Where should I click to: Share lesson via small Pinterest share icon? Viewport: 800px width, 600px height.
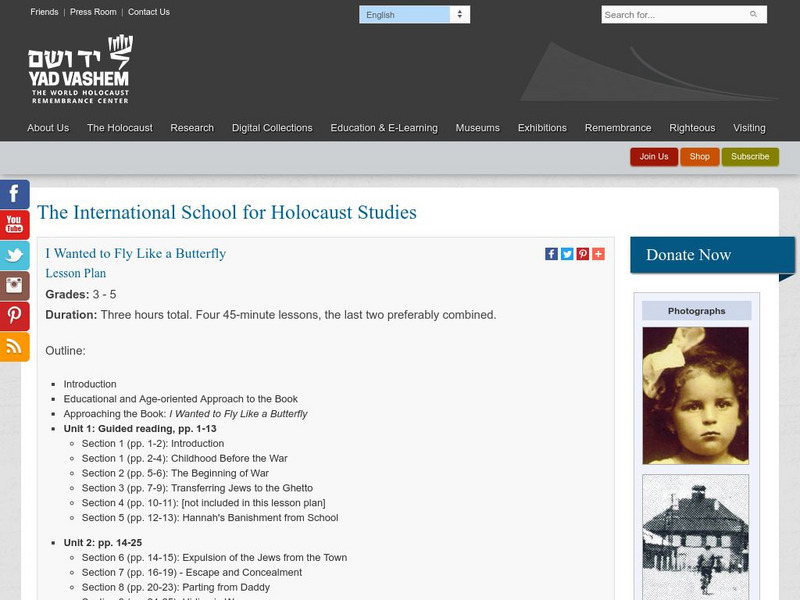point(583,254)
